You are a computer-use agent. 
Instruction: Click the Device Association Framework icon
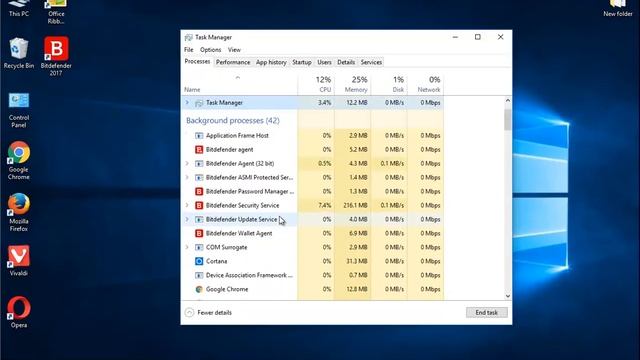(199, 276)
